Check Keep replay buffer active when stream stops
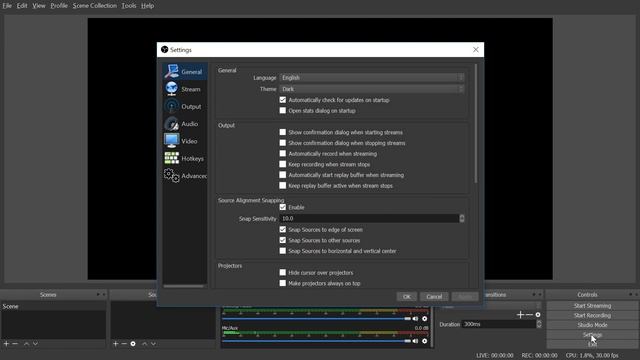640x360 pixels. pos(283,185)
